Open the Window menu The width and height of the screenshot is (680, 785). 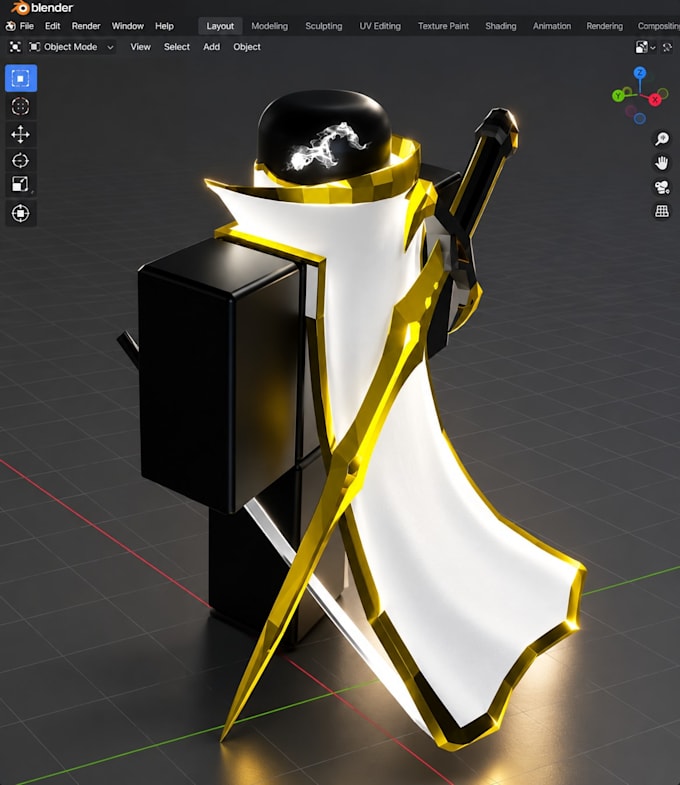click(x=128, y=26)
